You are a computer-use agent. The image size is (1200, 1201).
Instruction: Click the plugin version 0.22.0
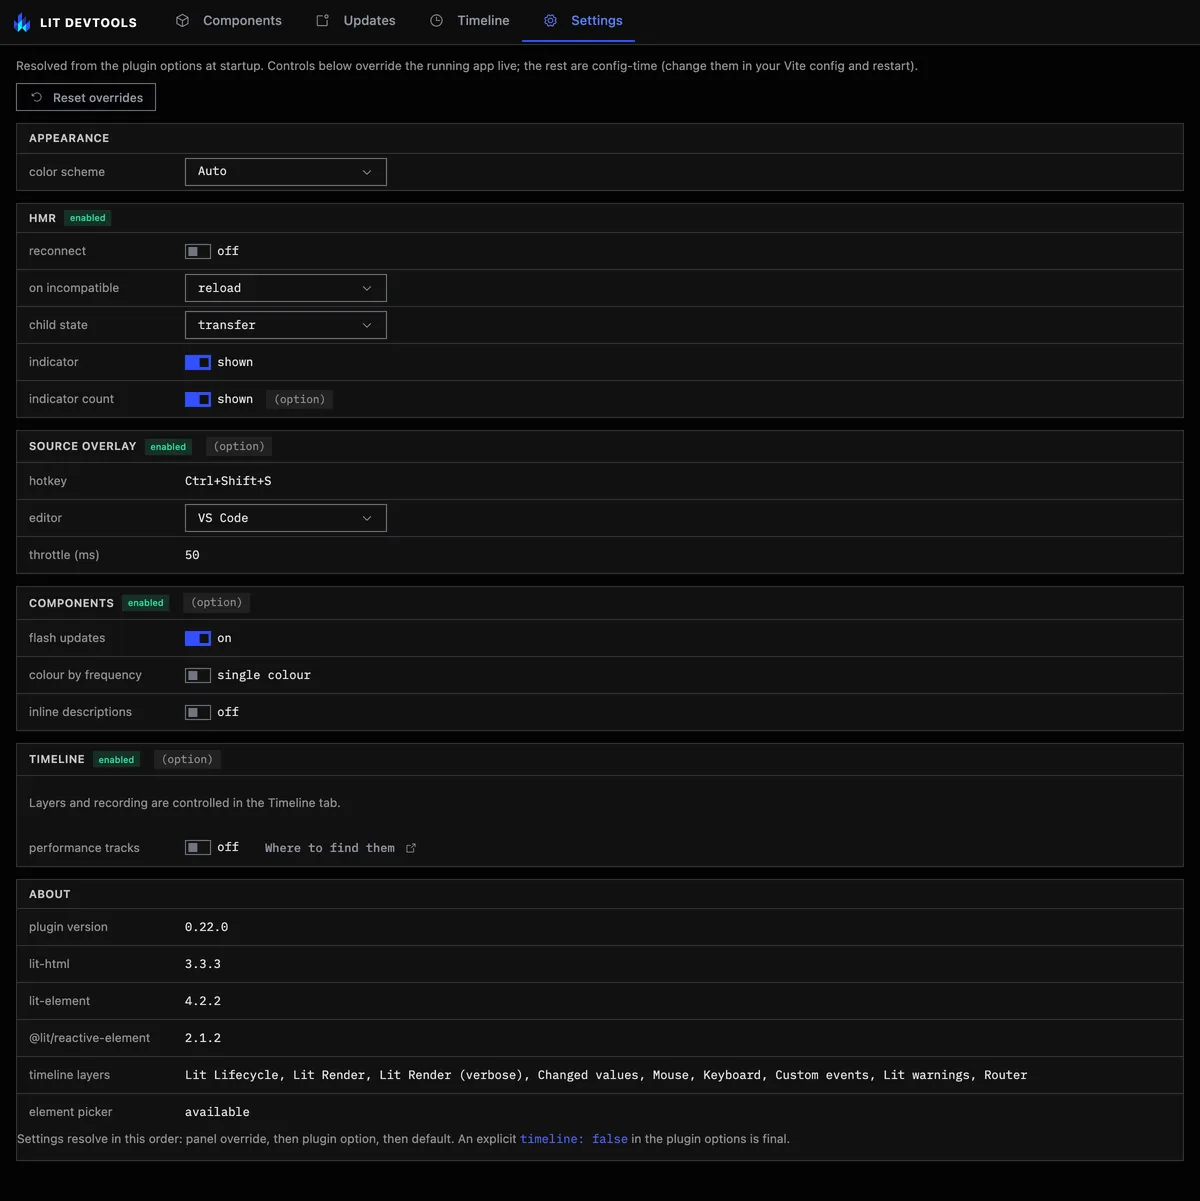[x=206, y=927]
